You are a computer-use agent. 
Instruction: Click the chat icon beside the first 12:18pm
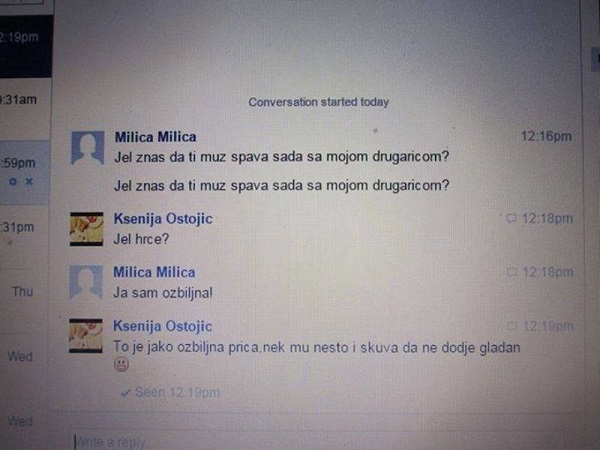[x=511, y=218]
